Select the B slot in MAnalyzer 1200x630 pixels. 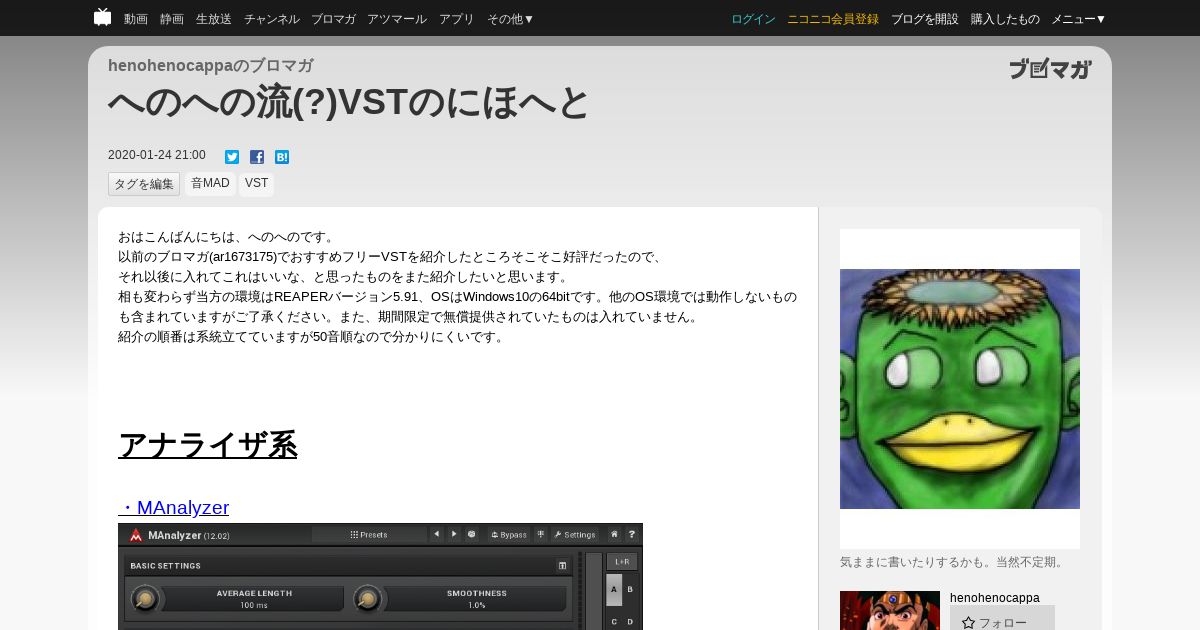pos(630,589)
